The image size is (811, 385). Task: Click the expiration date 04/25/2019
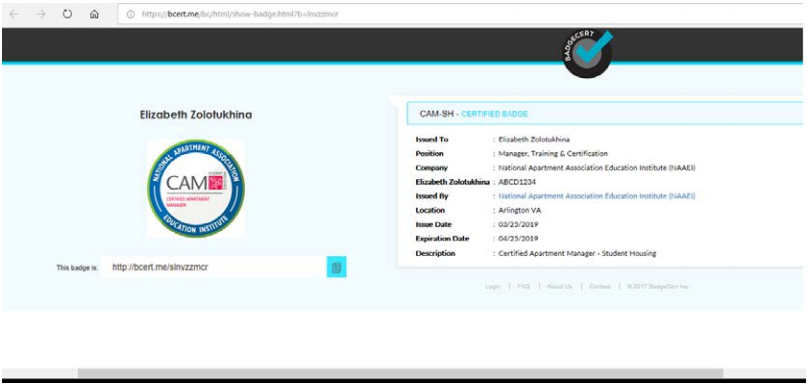(518, 239)
